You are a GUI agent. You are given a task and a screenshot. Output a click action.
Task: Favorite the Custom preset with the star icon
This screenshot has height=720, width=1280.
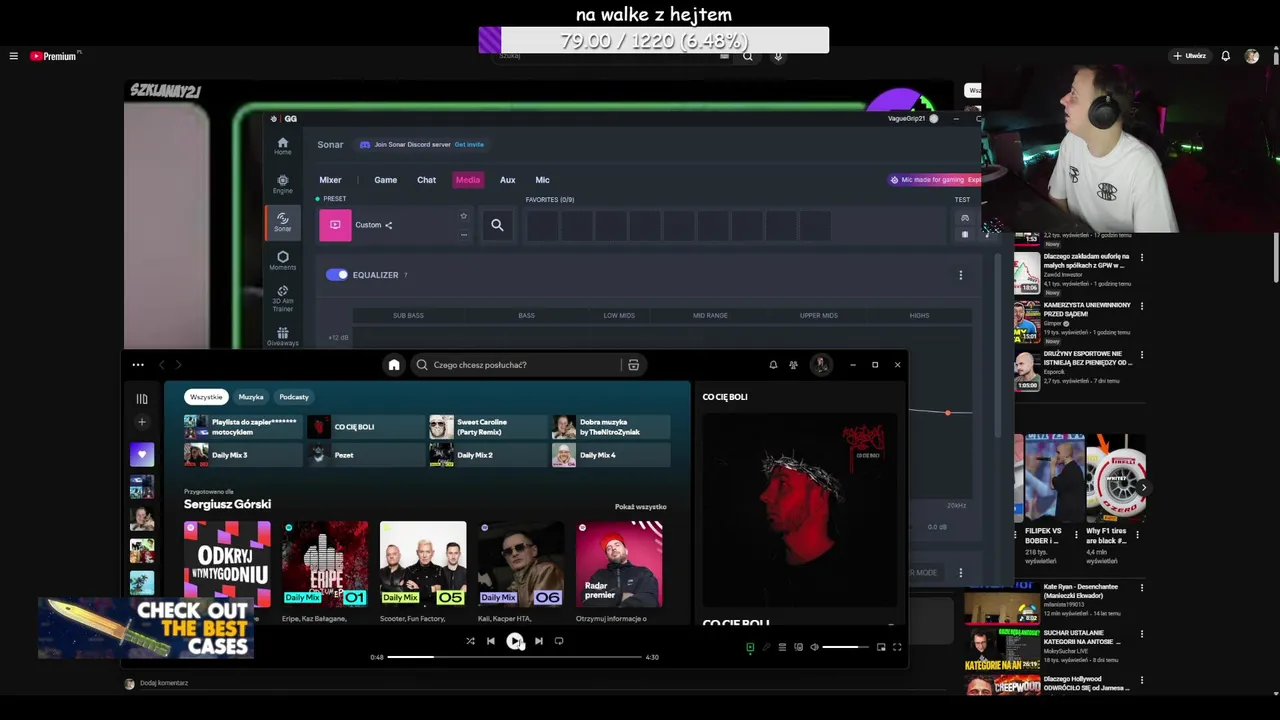(463, 216)
